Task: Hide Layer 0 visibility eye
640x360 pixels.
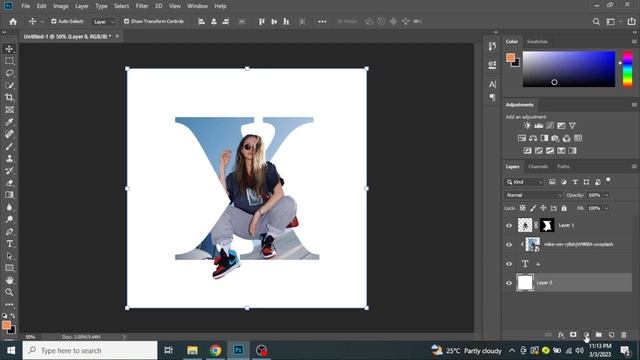Action: tap(509, 283)
